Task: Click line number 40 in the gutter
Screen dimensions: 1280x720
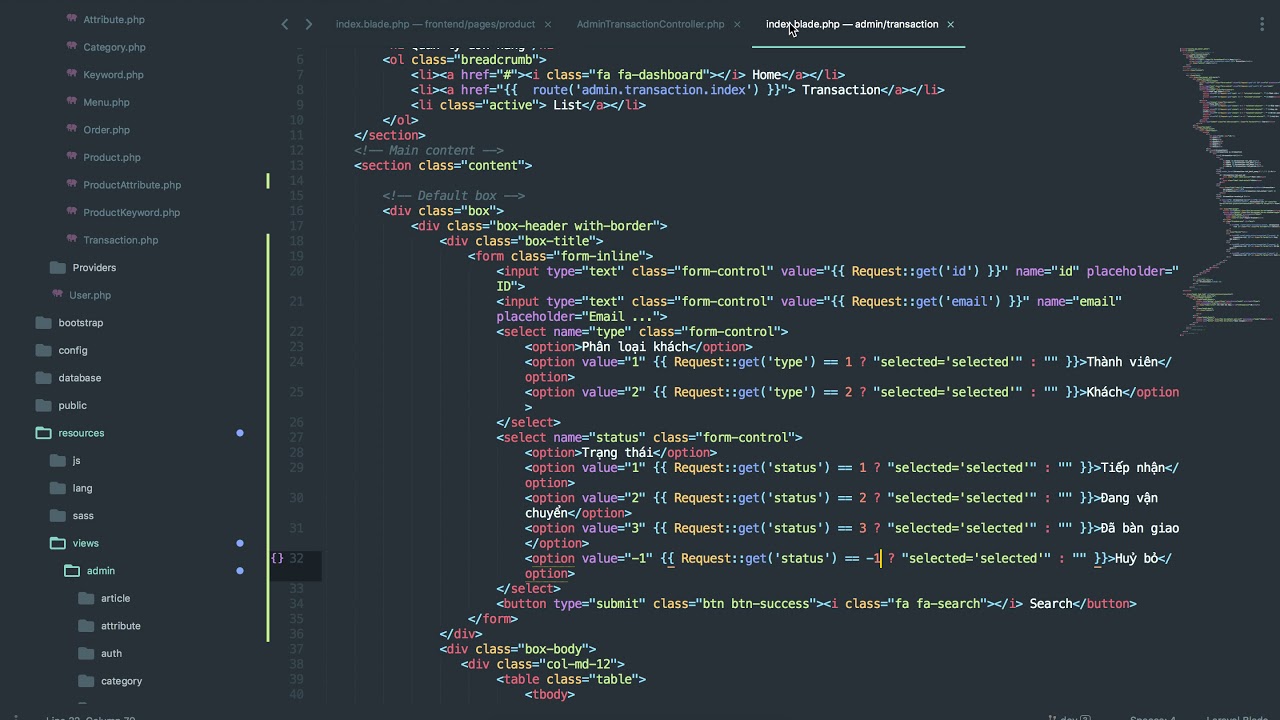Action: (296, 694)
